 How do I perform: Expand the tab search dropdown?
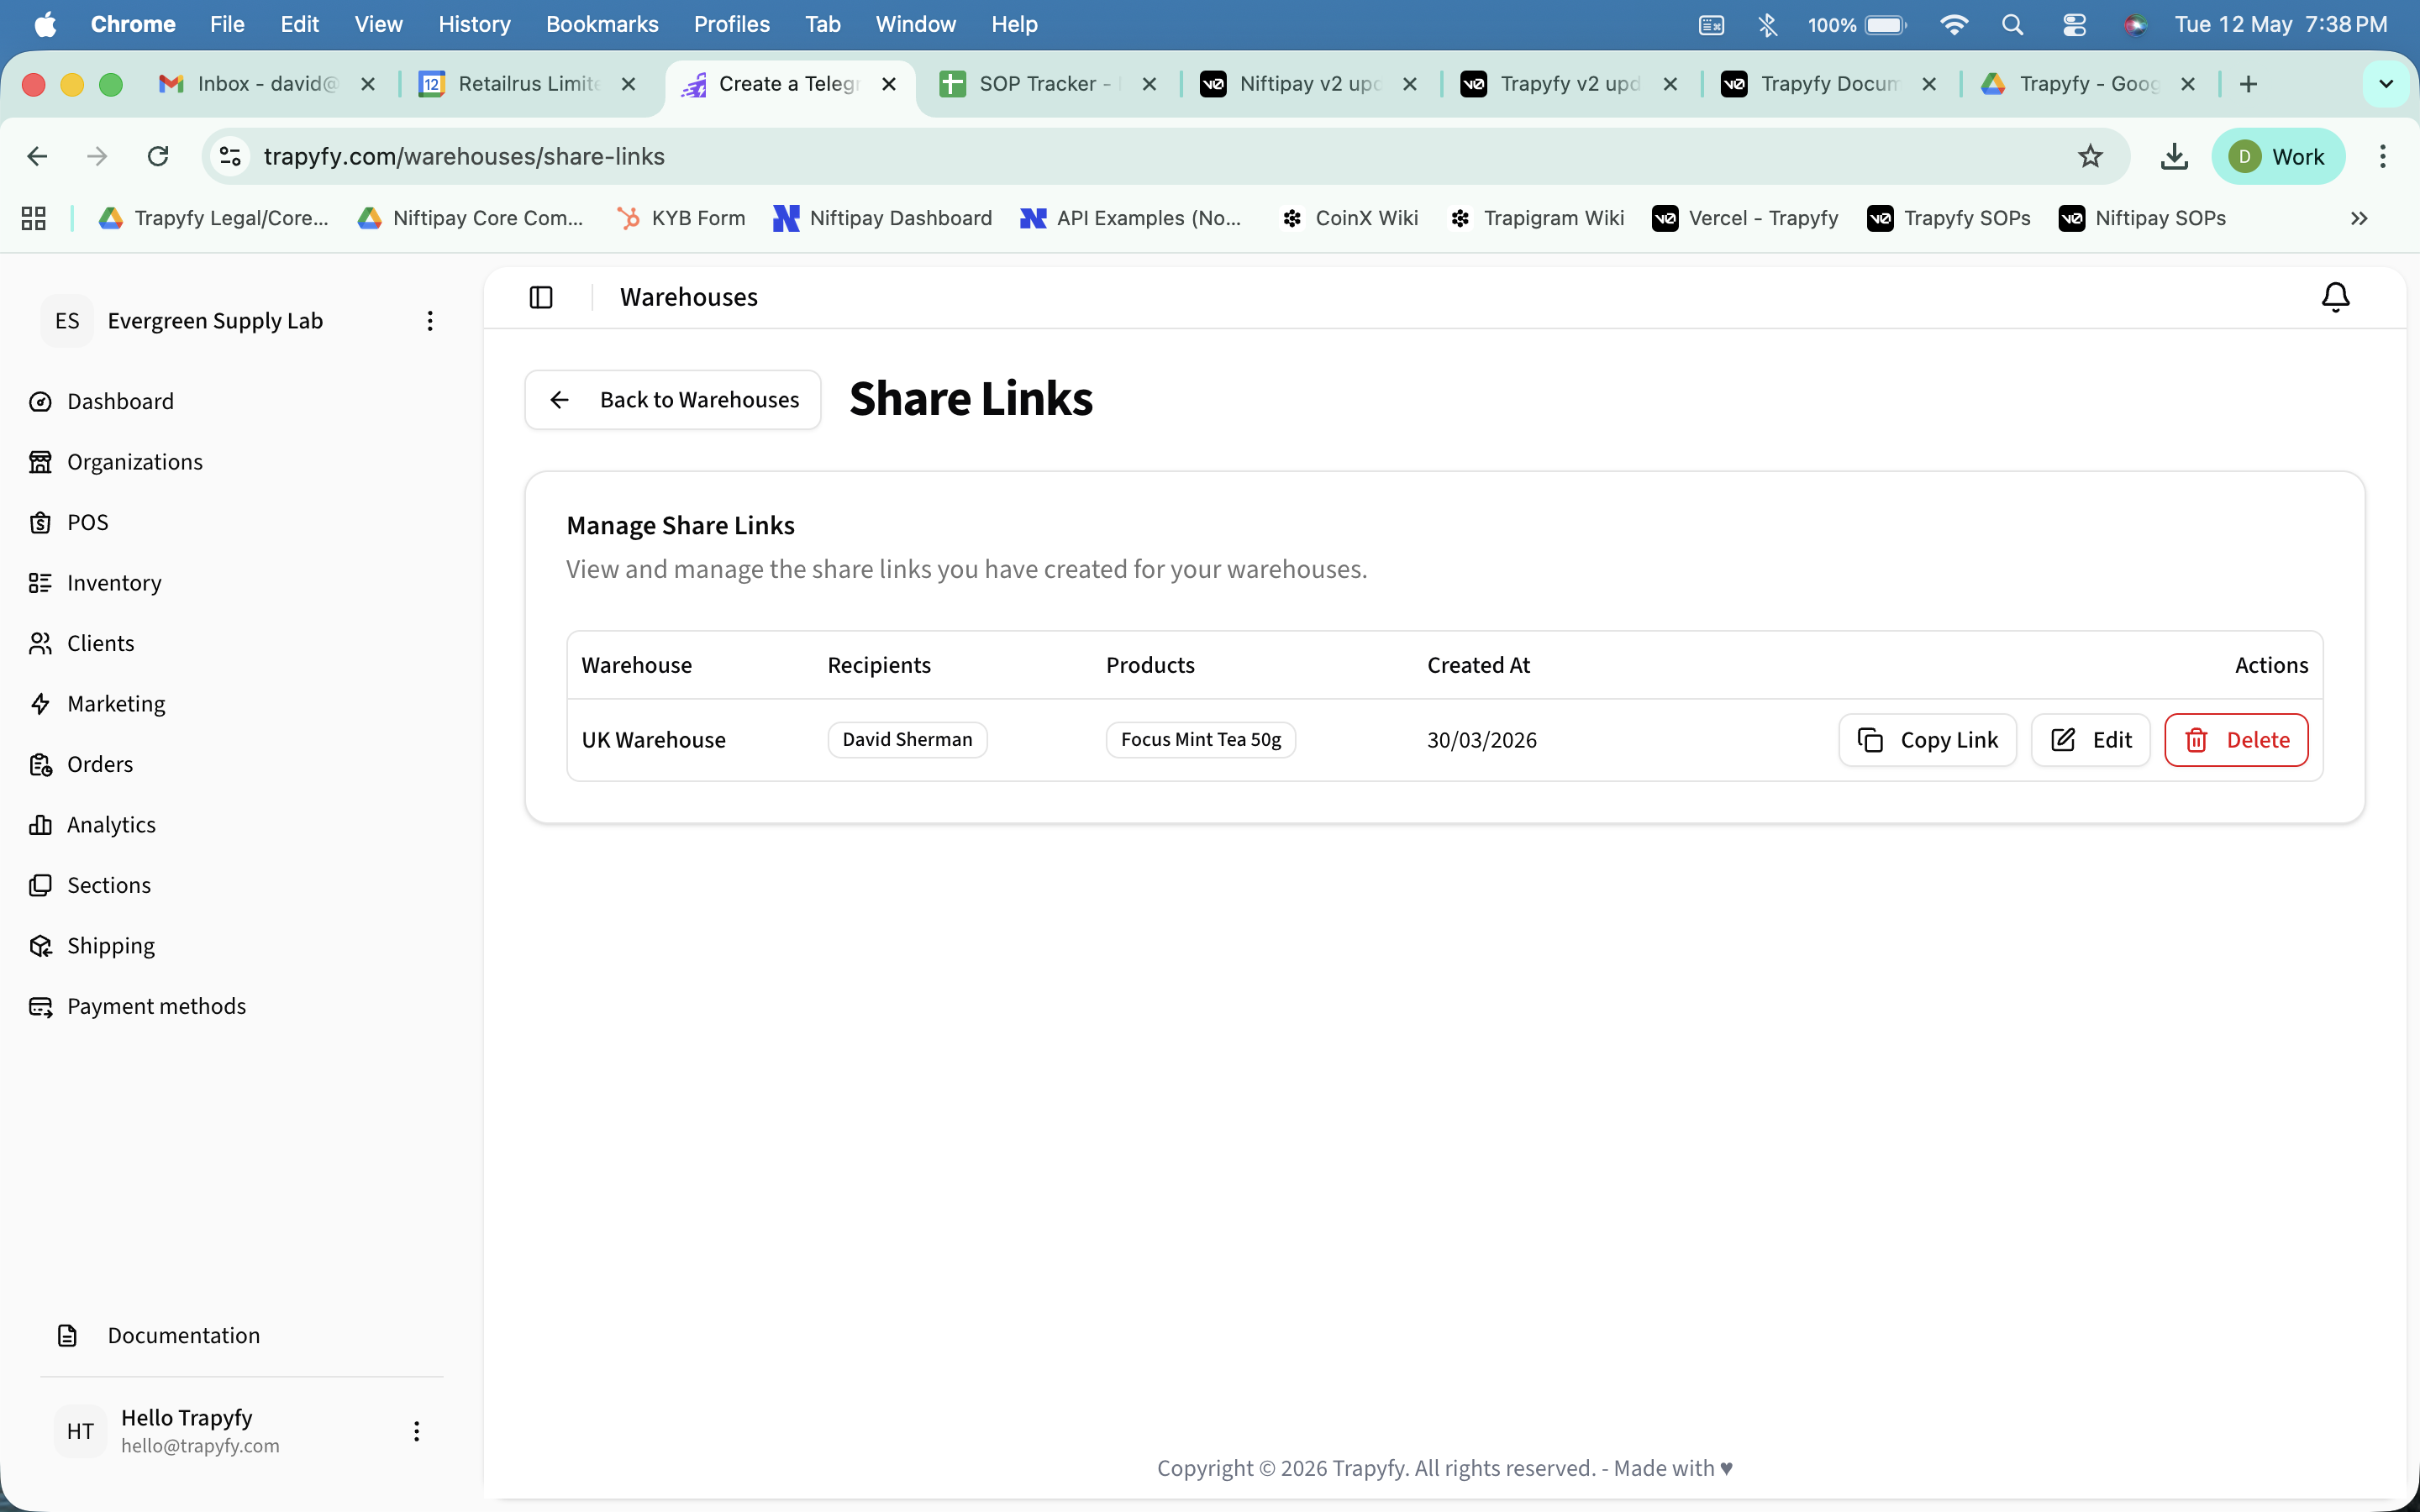pyautogui.click(x=2386, y=84)
